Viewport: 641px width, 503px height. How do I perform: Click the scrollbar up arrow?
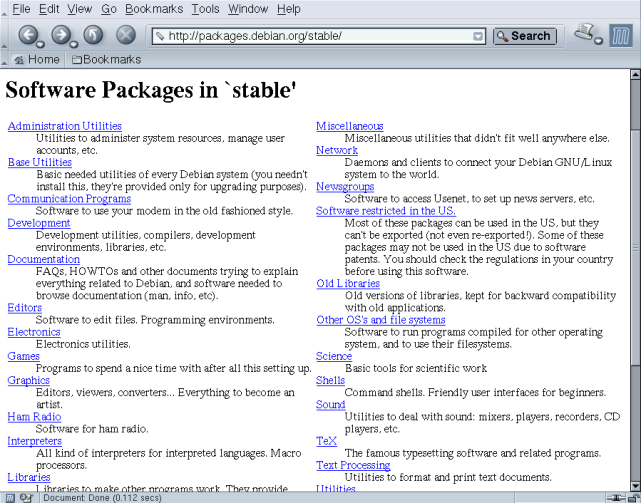click(x=635, y=74)
